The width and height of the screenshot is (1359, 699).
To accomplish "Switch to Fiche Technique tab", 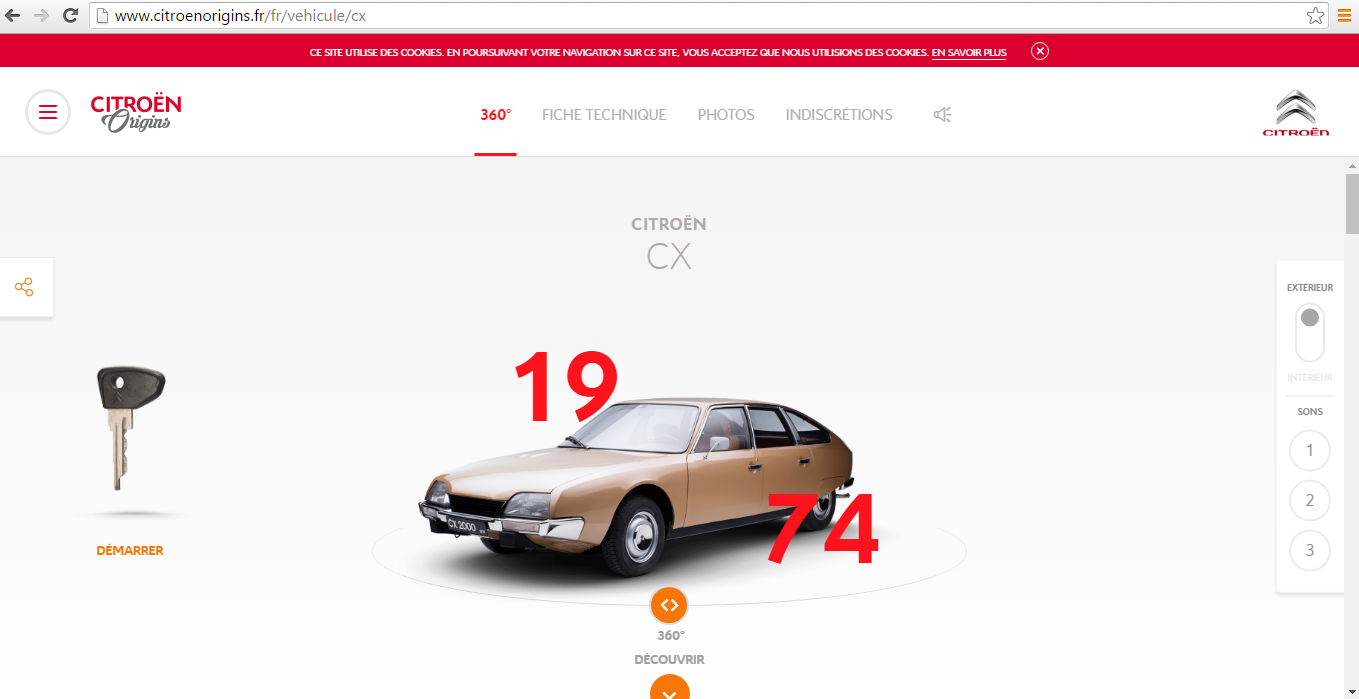I will [604, 115].
